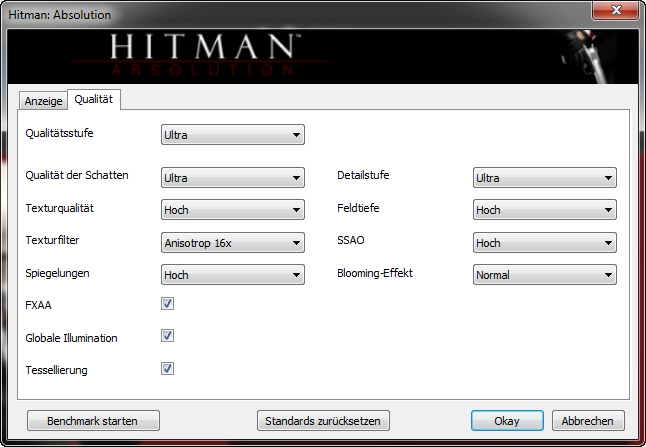Expand Qualität der Schatten dropdown
Viewport: 646px width, 447px height.
[232, 178]
